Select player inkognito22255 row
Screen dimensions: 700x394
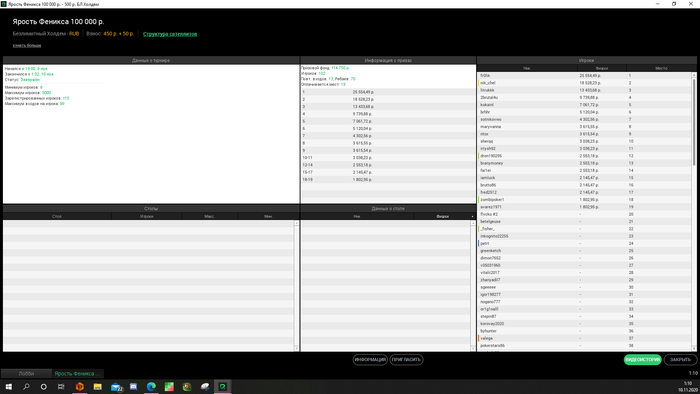[584, 236]
